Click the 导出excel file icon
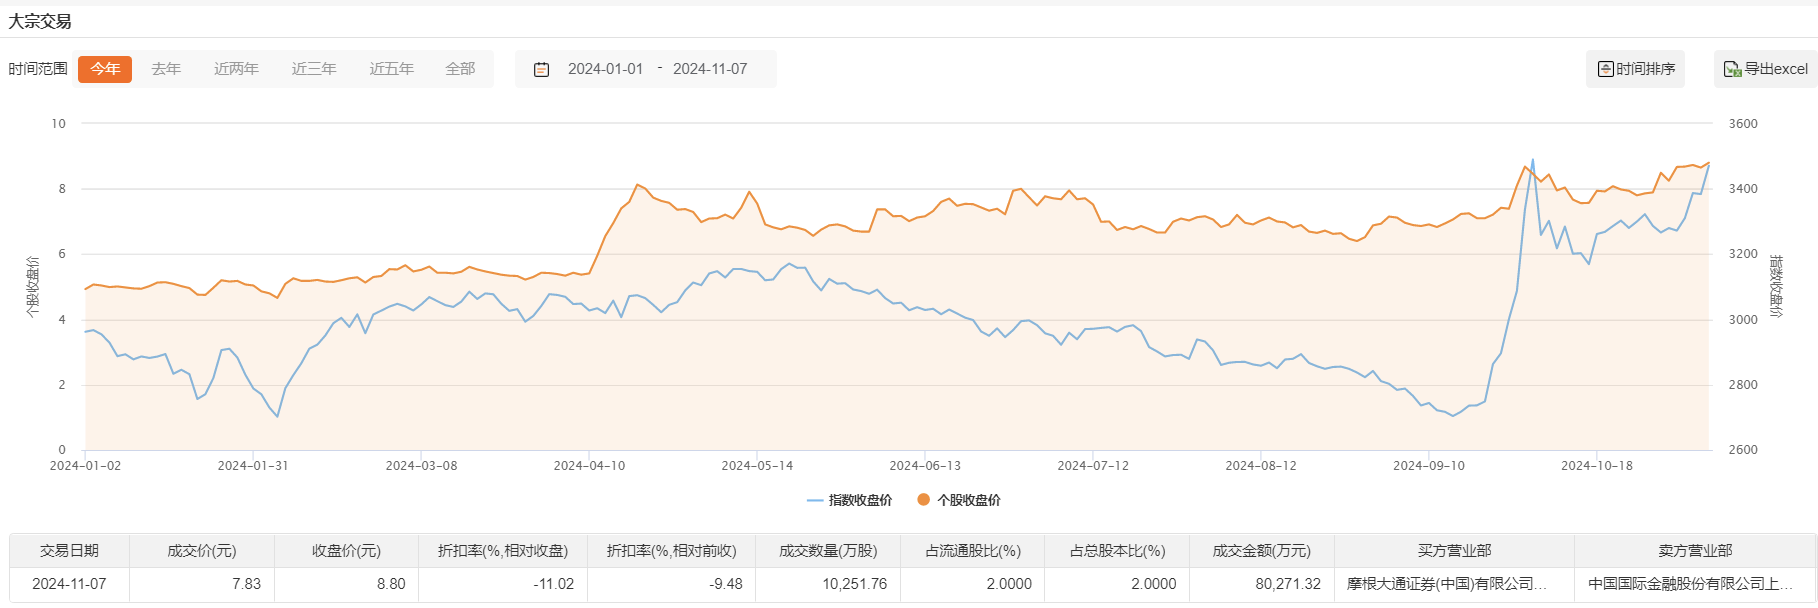The image size is (1818, 608). pos(1732,69)
